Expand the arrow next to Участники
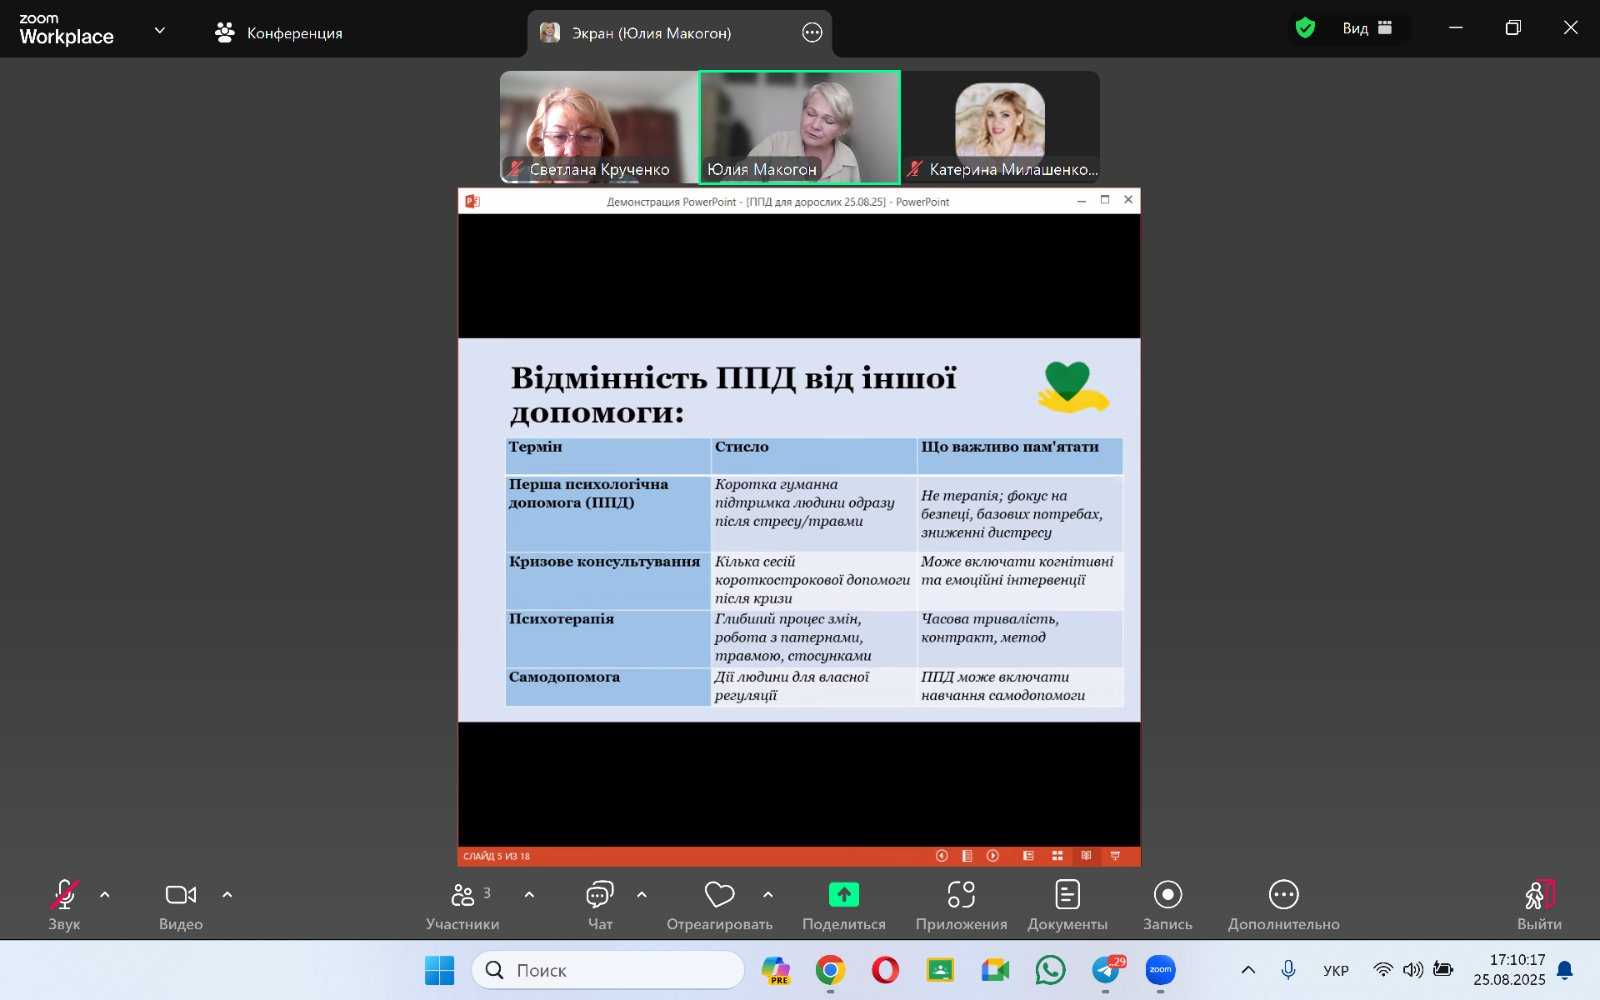 coord(529,895)
